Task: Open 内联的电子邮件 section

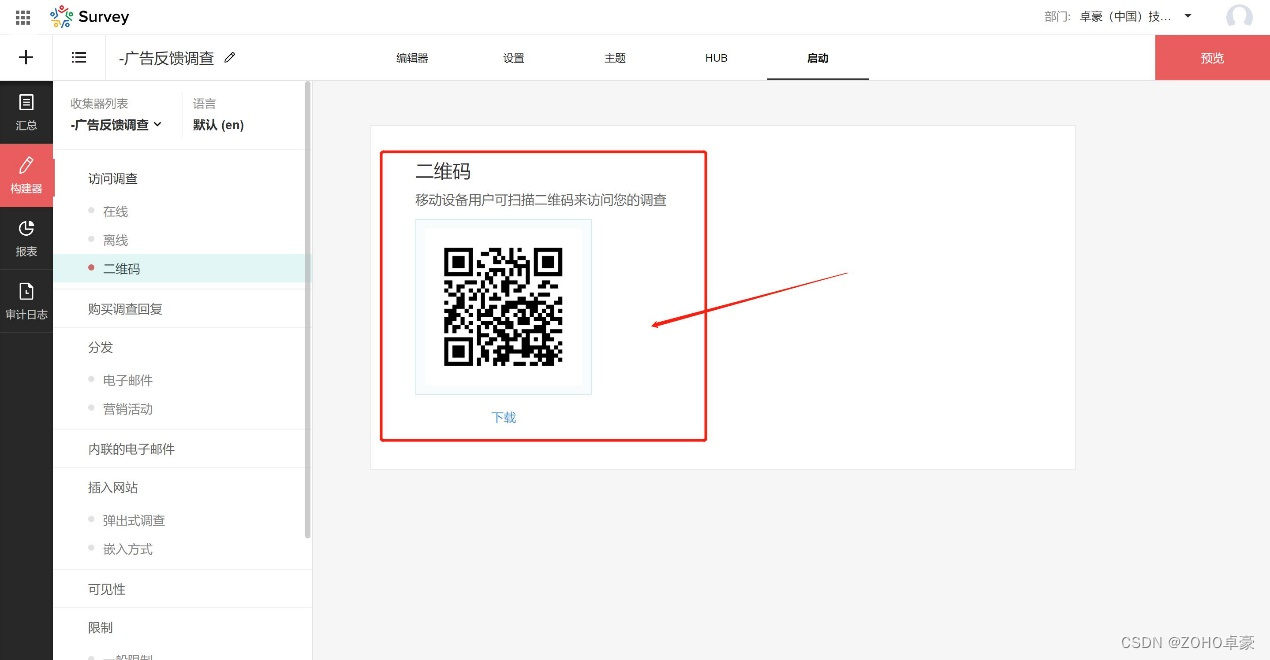Action: point(131,450)
